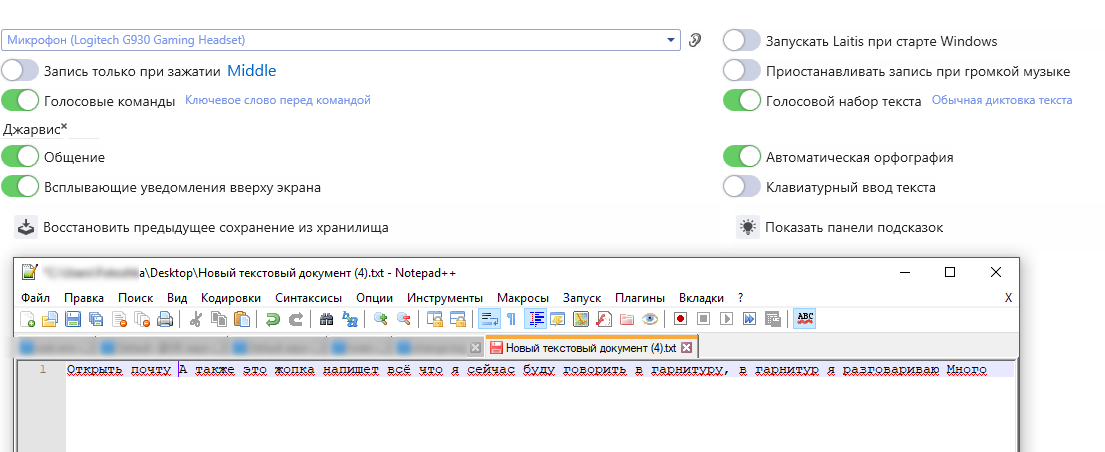Enable Клавиатурный ввод текста toggle
This screenshot has width=1105, height=452.
742,186
